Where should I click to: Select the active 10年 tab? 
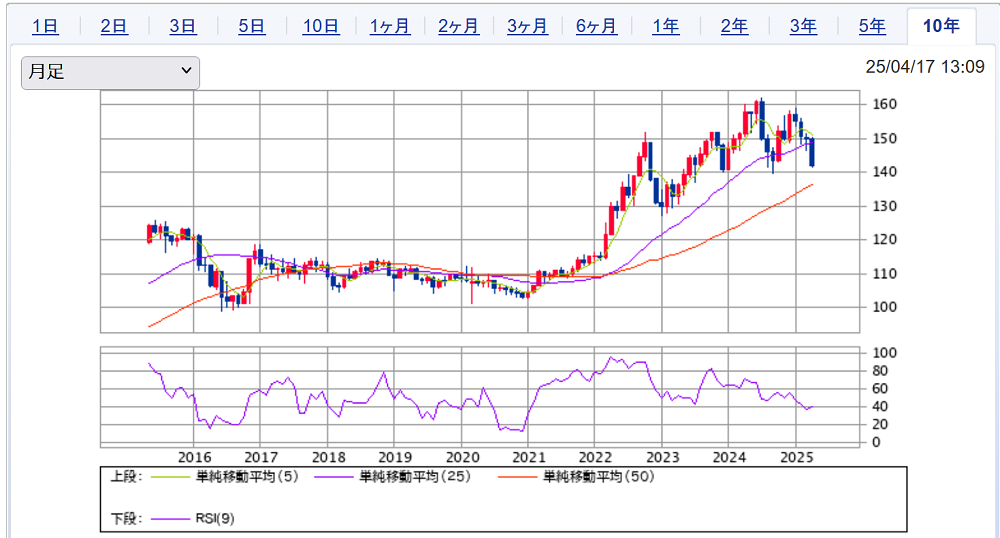coord(941,26)
